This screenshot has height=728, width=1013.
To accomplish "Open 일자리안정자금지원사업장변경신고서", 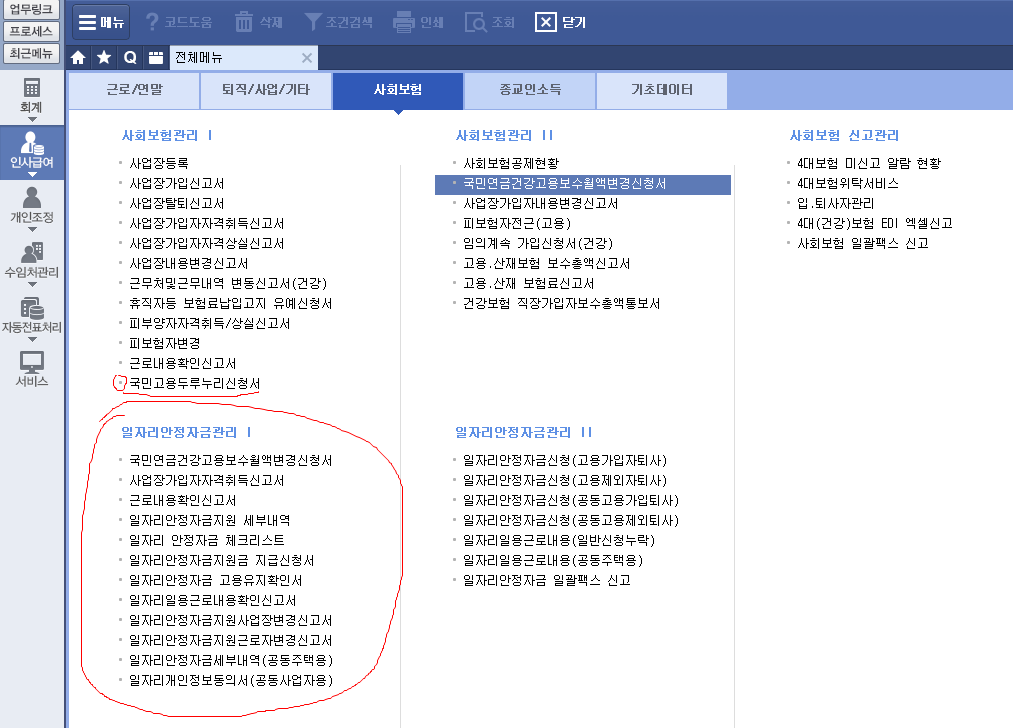I will [x=231, y=621].
